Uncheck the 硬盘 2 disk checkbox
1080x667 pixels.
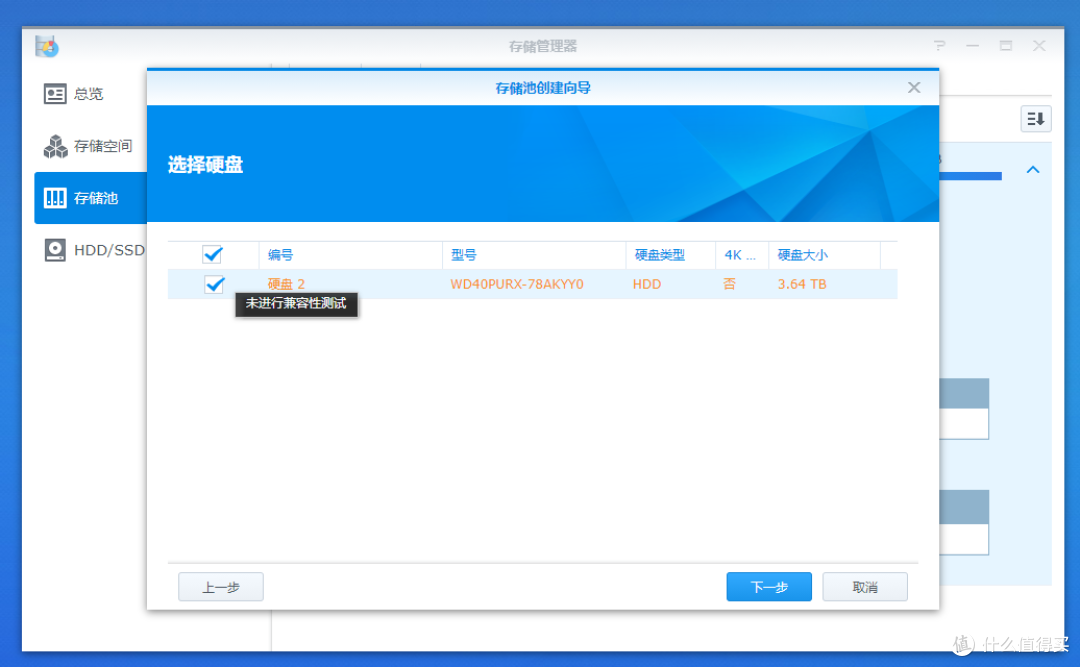pos(213,284)
